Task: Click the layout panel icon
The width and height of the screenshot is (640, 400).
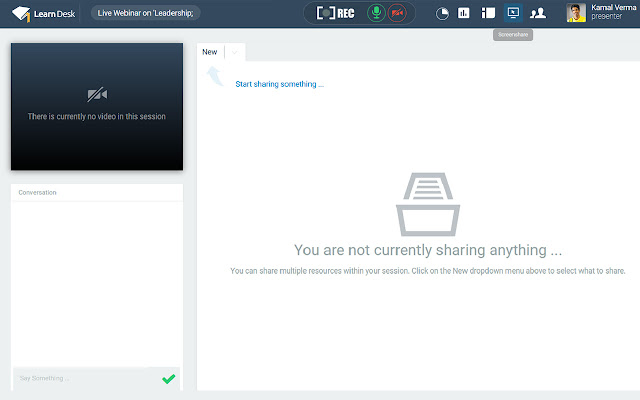Action: point(488,13)
